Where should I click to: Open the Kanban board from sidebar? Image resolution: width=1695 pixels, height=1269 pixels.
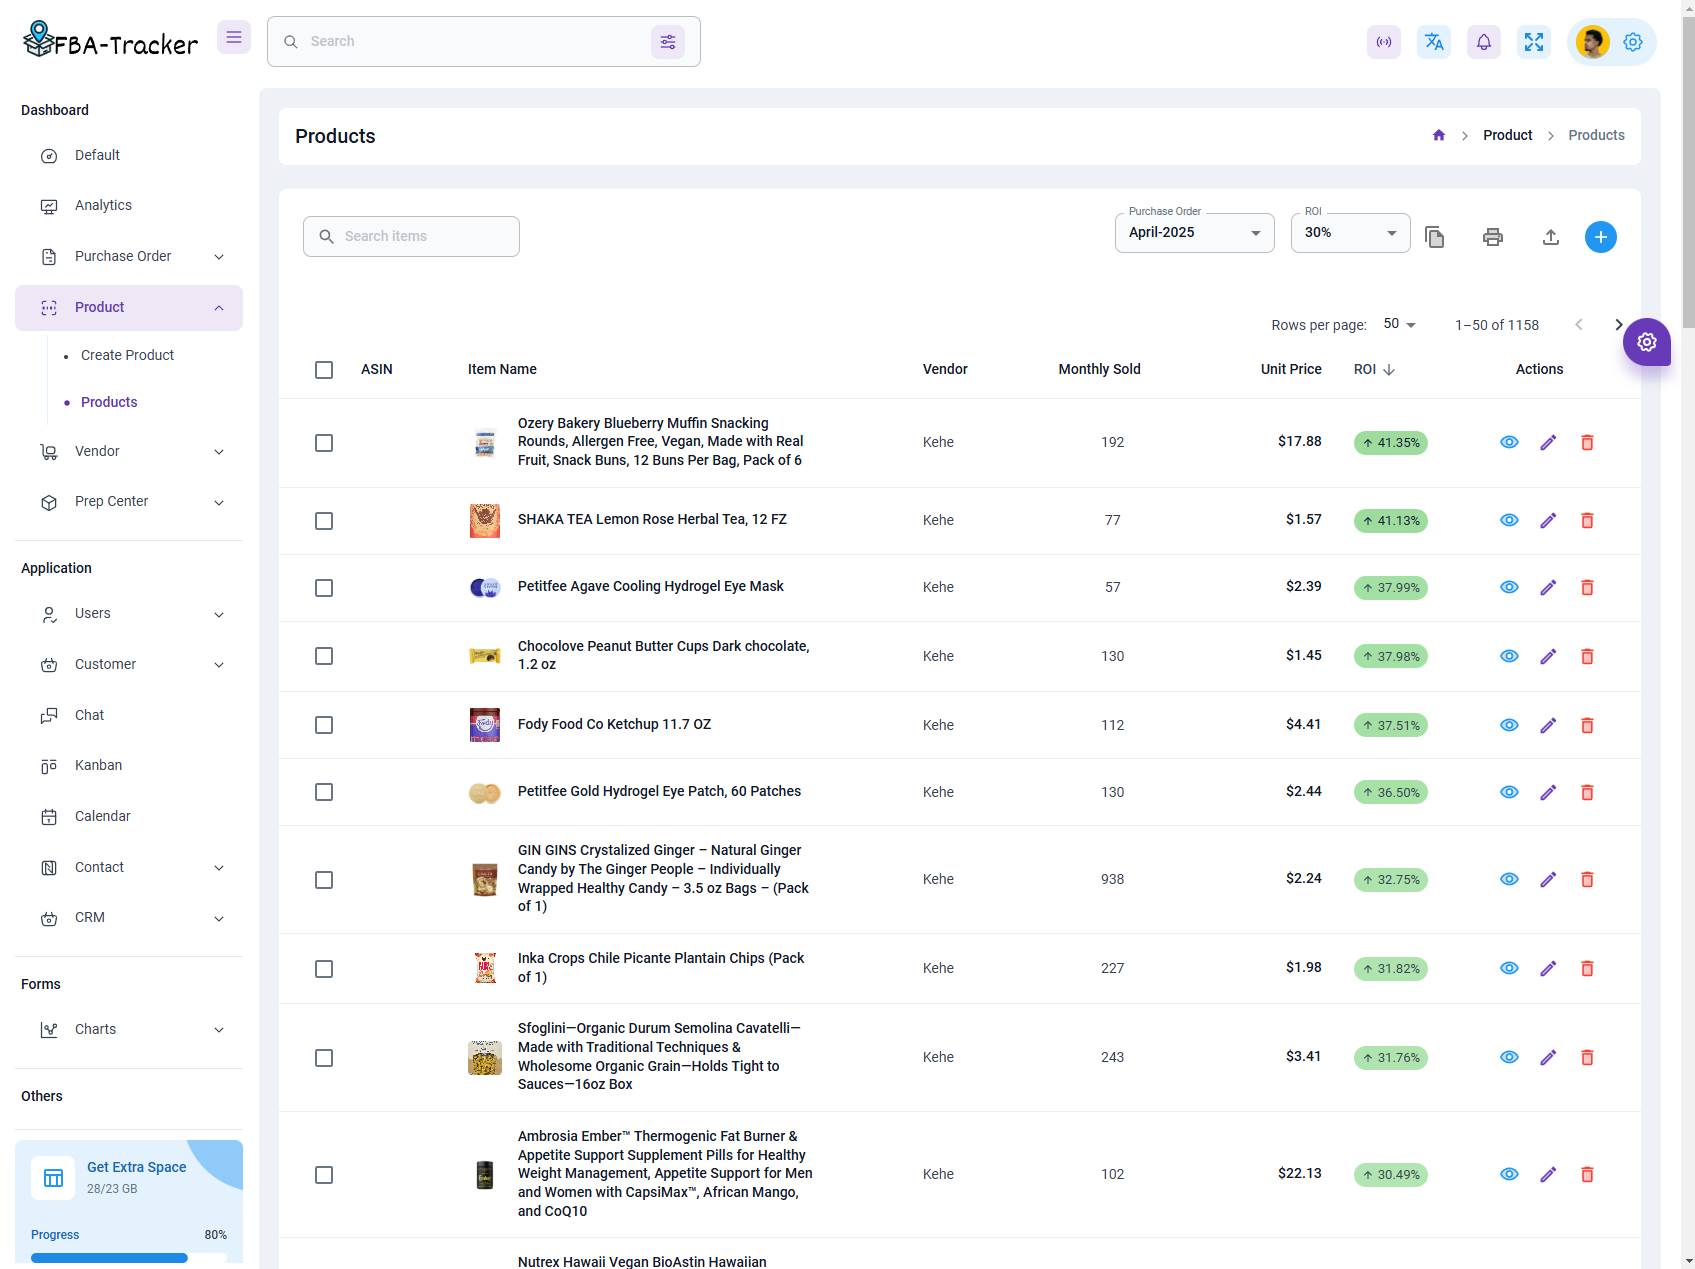click(x=97, y=765)
